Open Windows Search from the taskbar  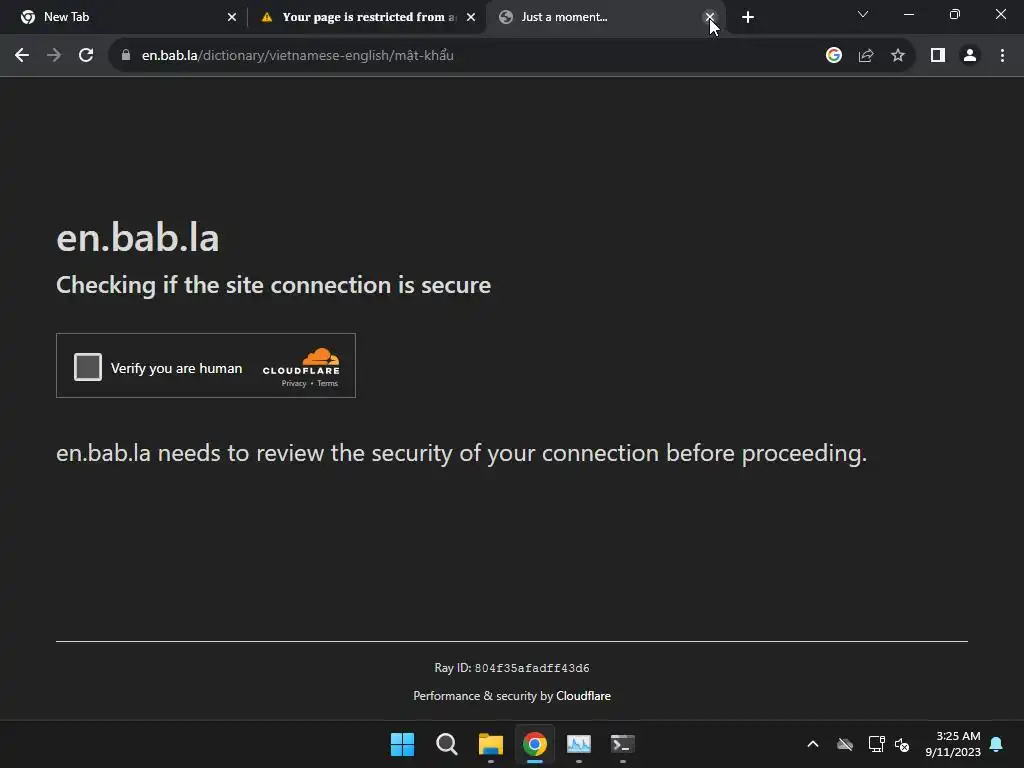[x=447, y=744]
